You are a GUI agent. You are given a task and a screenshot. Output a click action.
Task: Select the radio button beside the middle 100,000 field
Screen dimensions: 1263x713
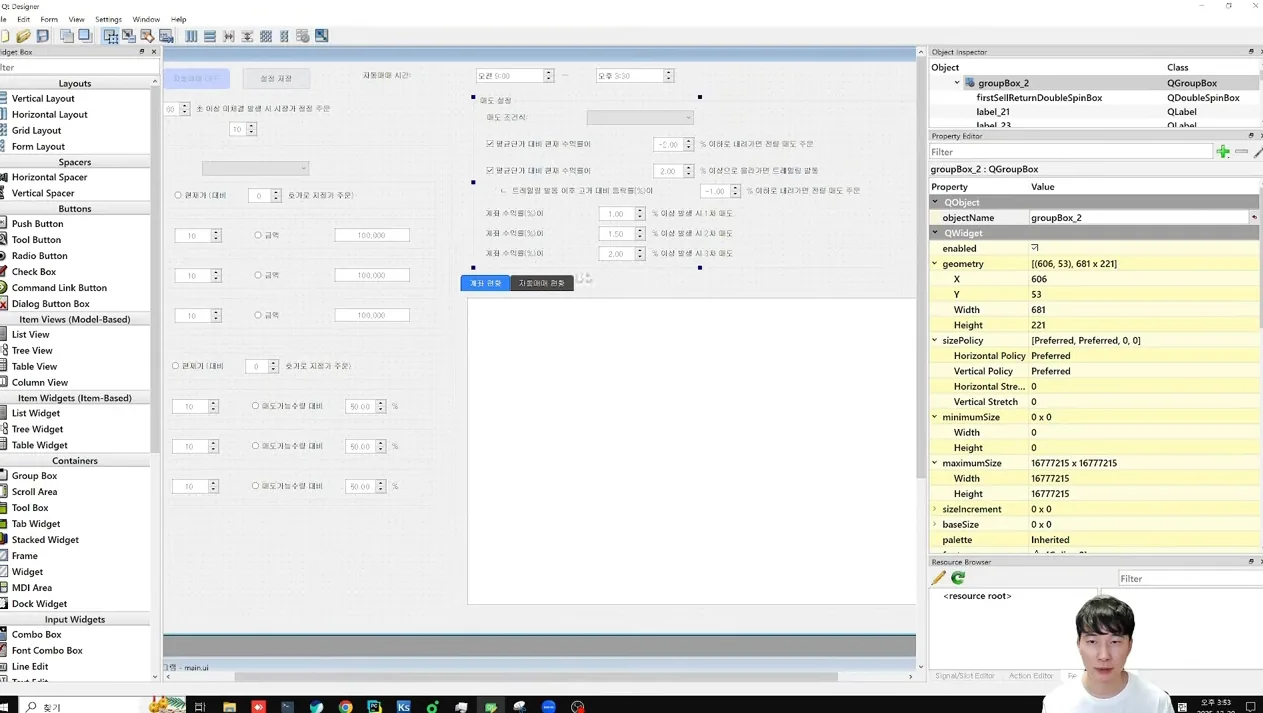coord(258,275)
